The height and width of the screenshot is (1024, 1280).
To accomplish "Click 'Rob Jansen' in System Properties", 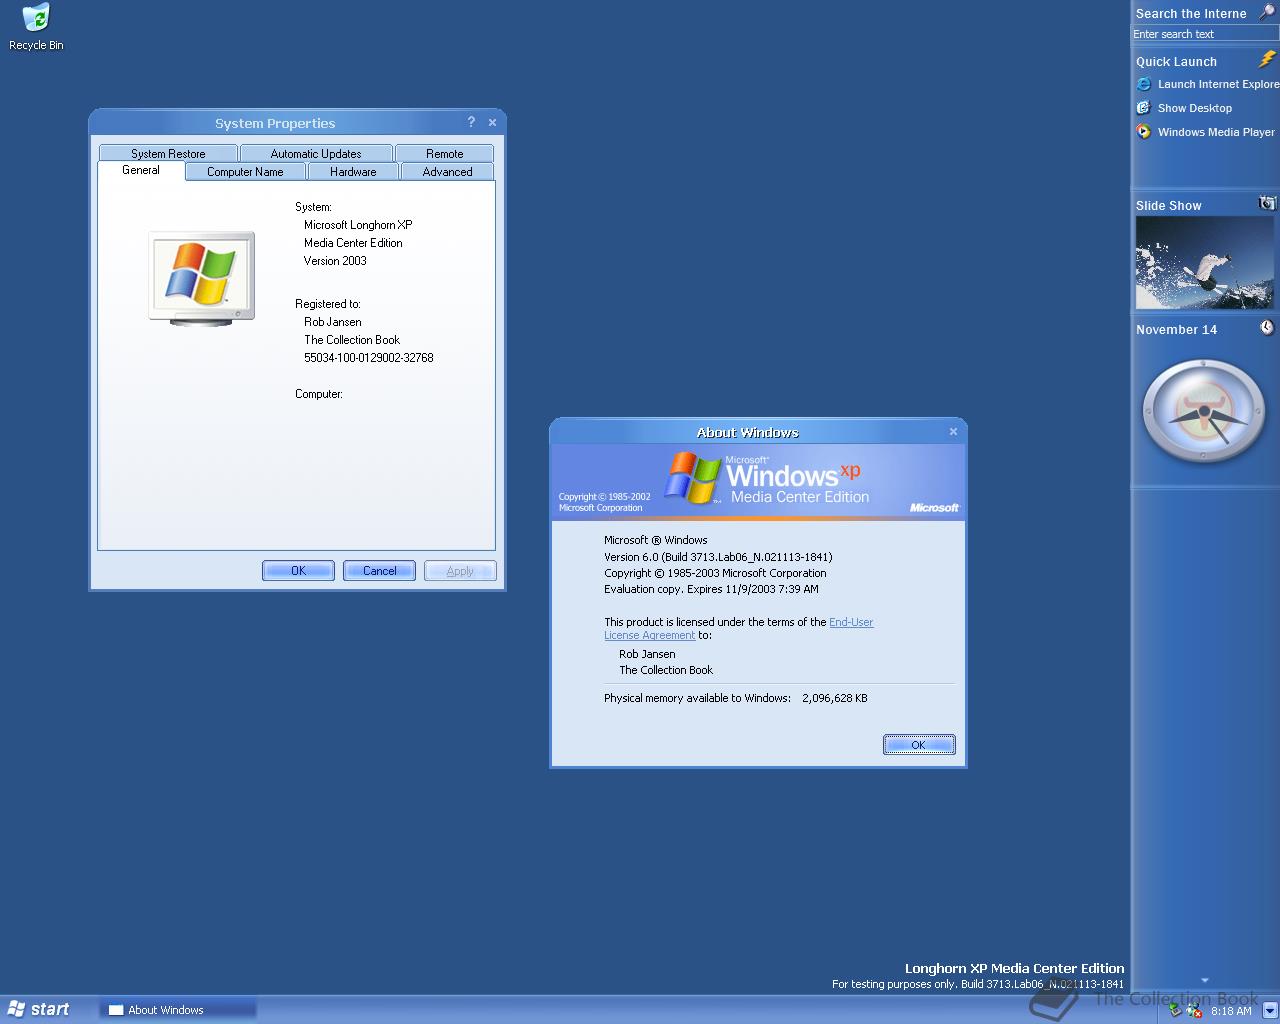I will coord(333,322).
